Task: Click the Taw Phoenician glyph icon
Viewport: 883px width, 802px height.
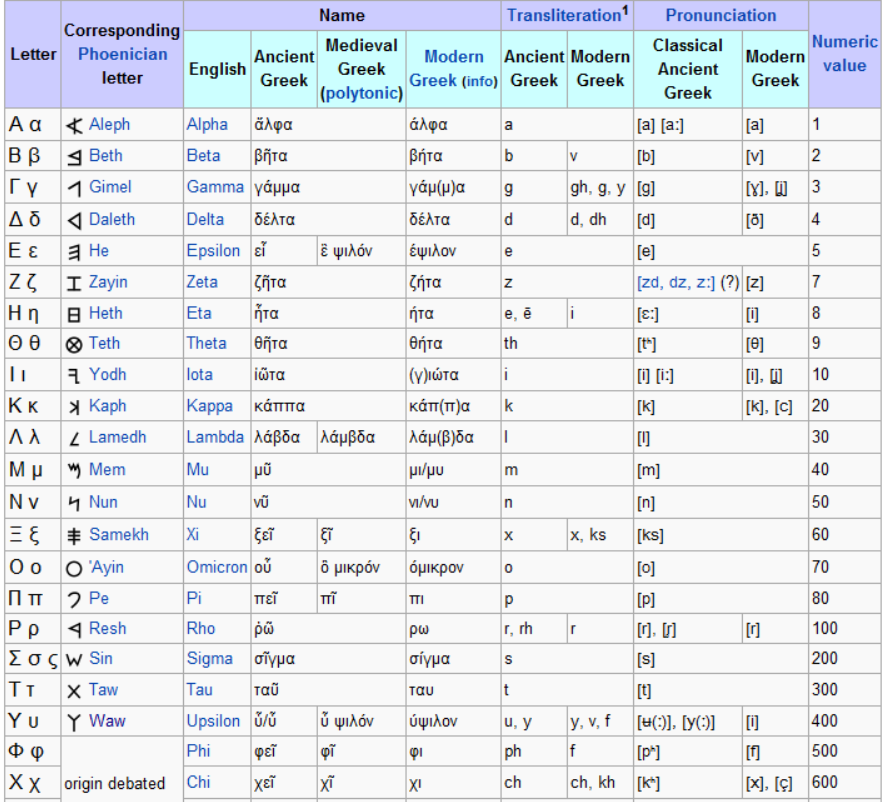Action: (x=74, y=691)
